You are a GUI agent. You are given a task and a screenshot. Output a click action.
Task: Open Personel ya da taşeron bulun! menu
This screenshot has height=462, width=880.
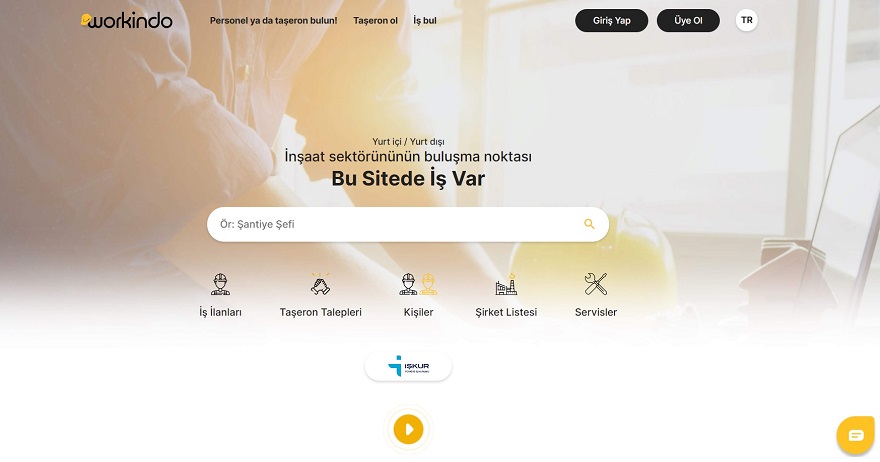[273, 21]
